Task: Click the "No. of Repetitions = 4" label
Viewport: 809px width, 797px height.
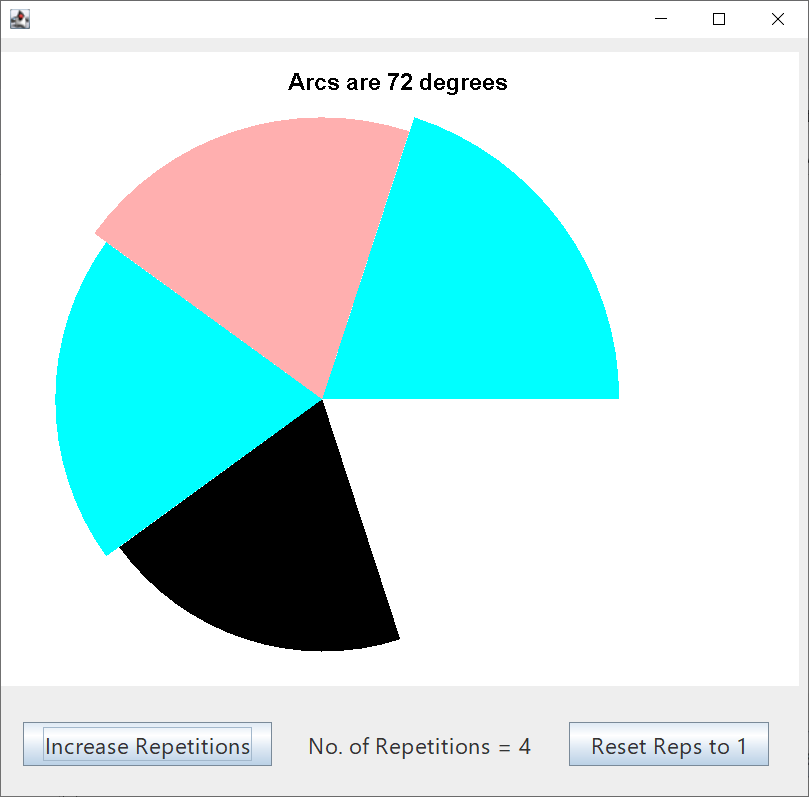Action: click(419, 746)
